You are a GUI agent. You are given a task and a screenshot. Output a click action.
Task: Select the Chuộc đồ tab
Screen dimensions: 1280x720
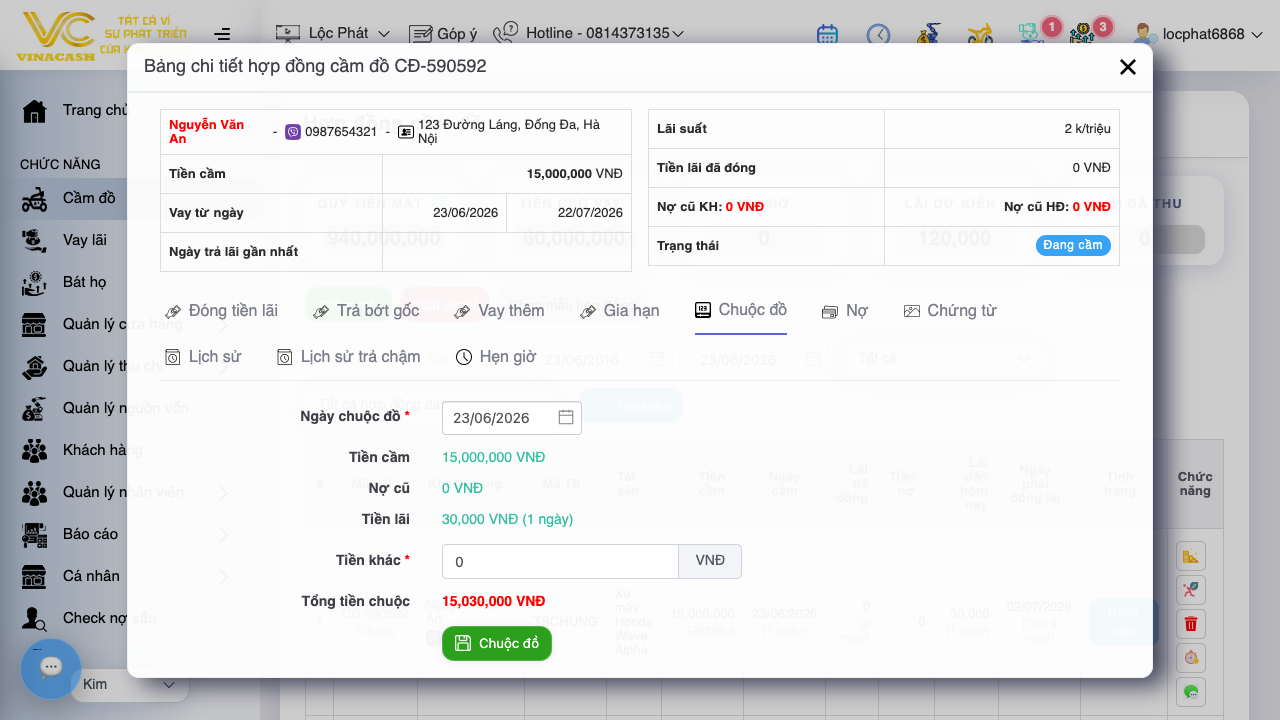click(x=741, y=310)
